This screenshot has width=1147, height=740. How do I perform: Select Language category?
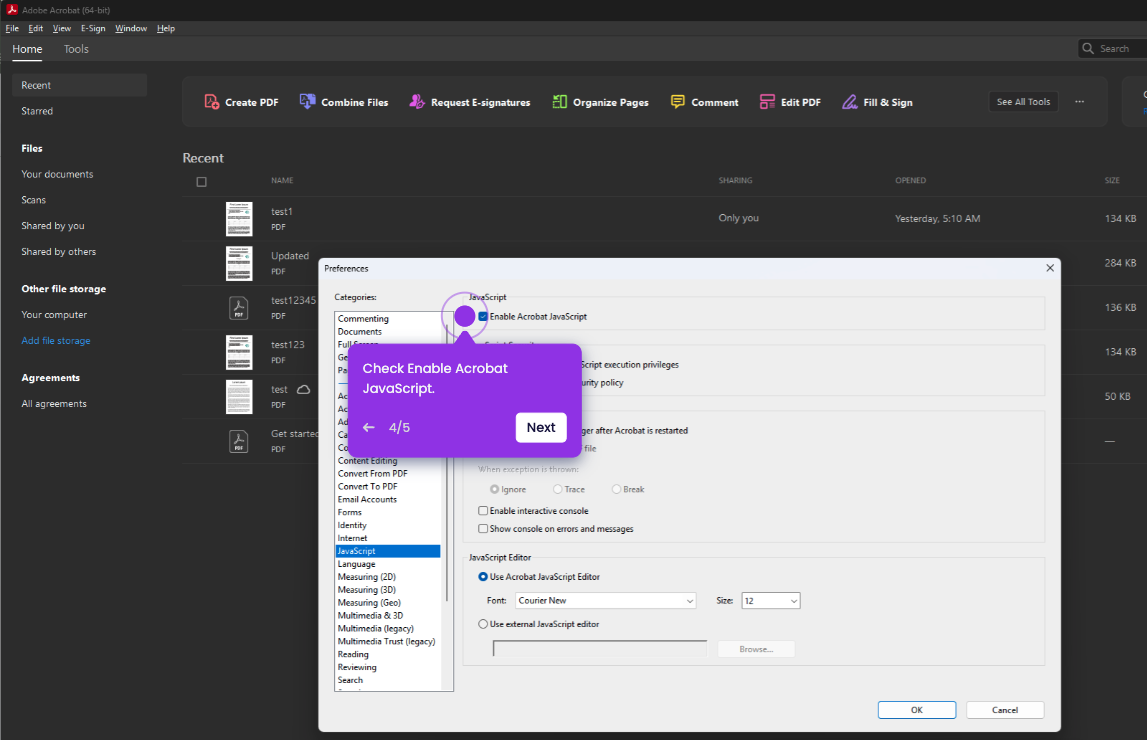[356, 564]
